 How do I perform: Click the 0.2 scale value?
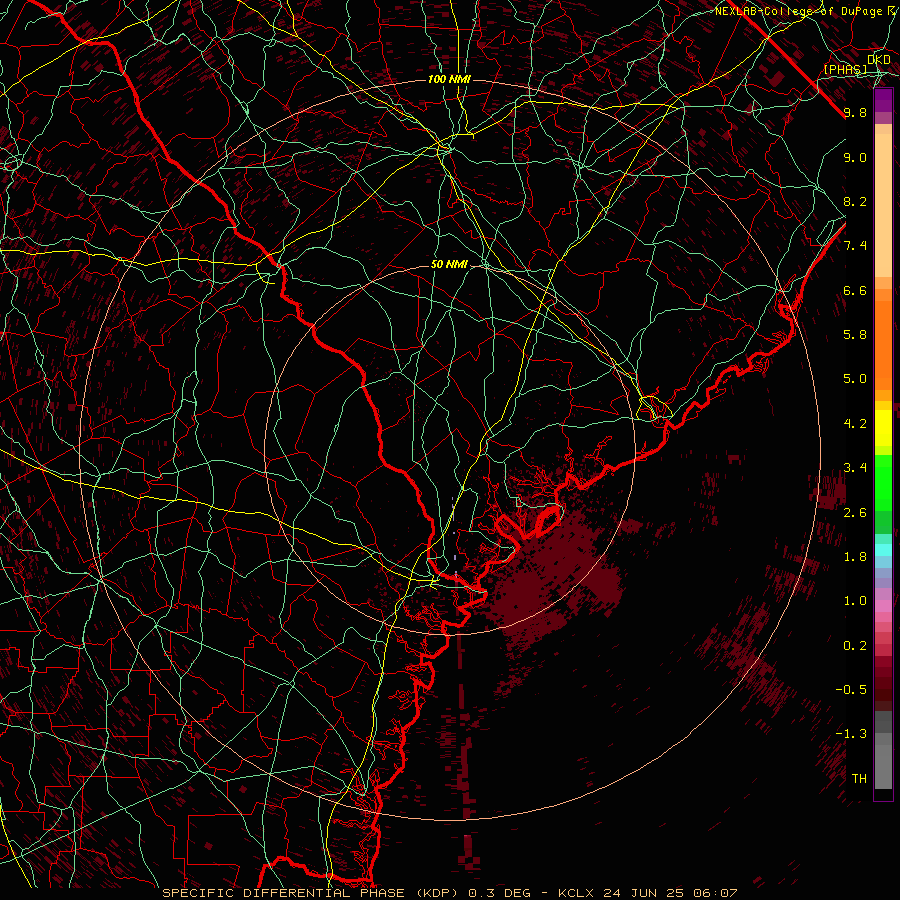(x=855, y=646)
